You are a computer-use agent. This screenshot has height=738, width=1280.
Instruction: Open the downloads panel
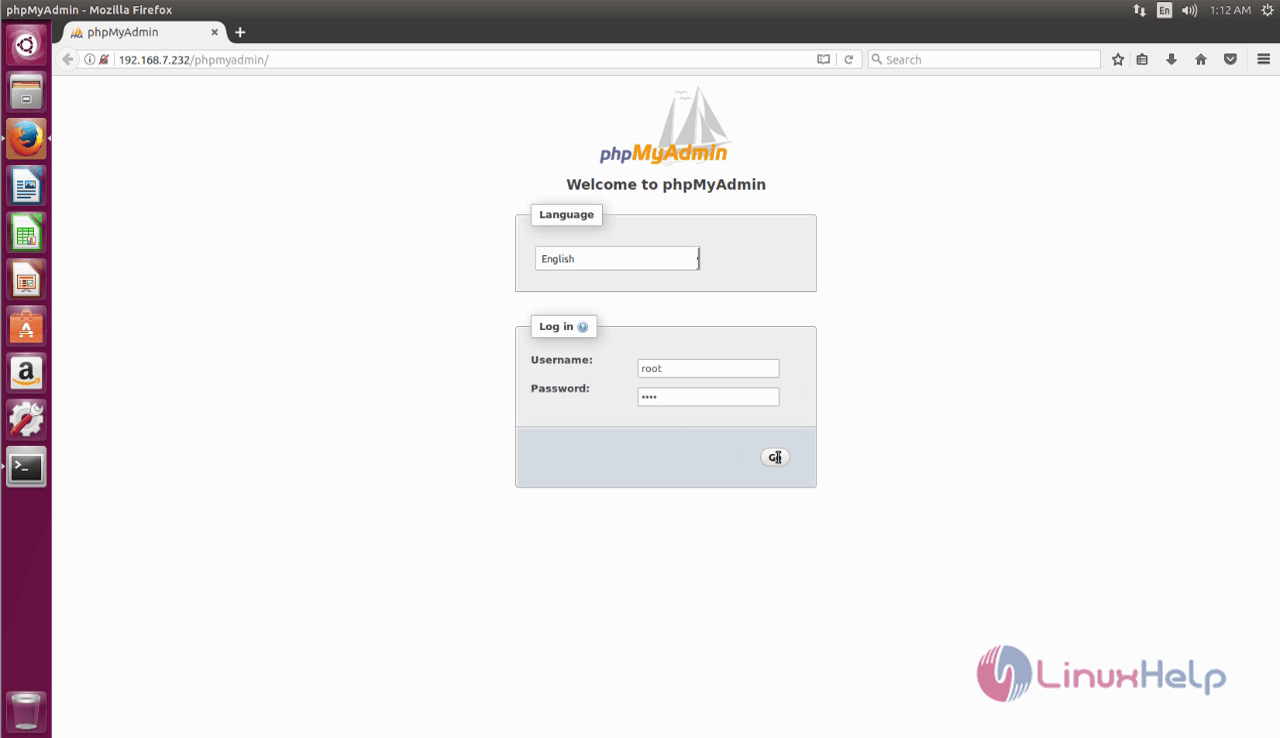(1171, 60)
